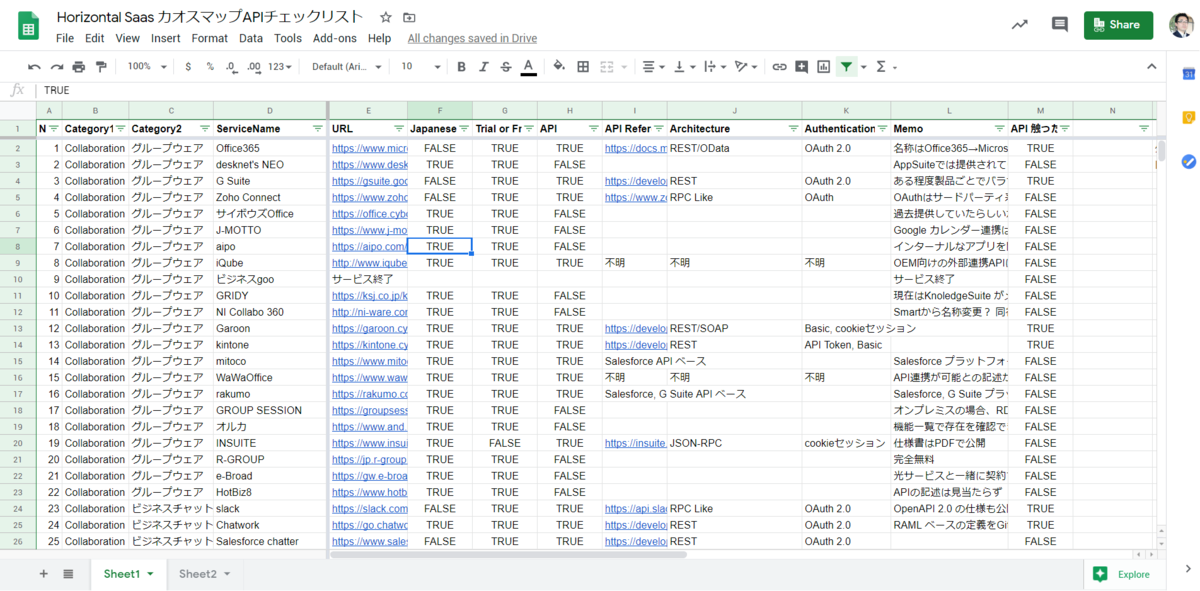Open the Format menu
Image resolution: width=1200 pixels, height=591 pixels.
pos(210,38)
